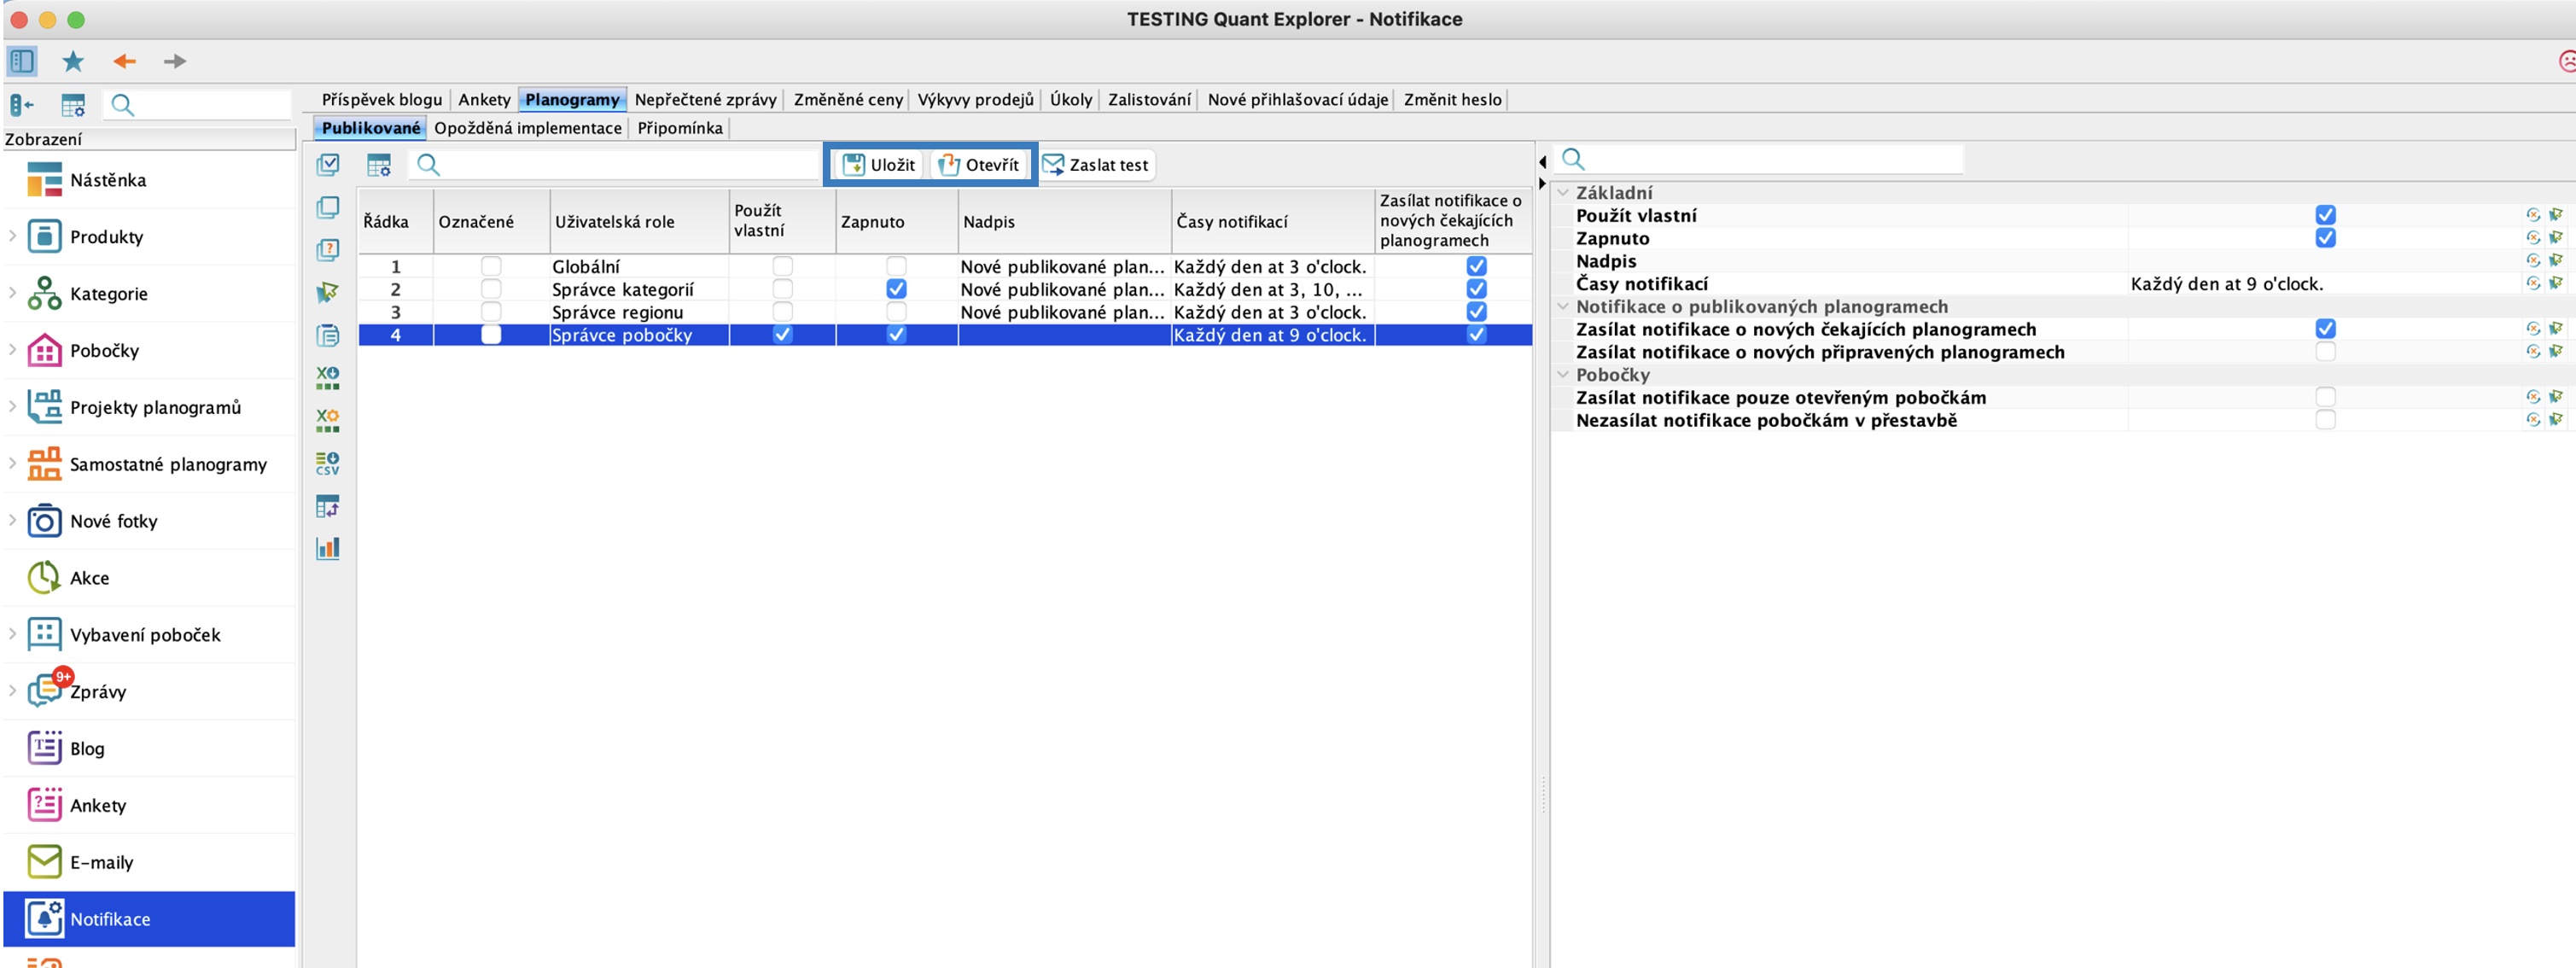Uncheck Zasílat notifikace o nových čekajících planogramech property
This screenshot has width=2576, height=968.
tap(2325, 329)
